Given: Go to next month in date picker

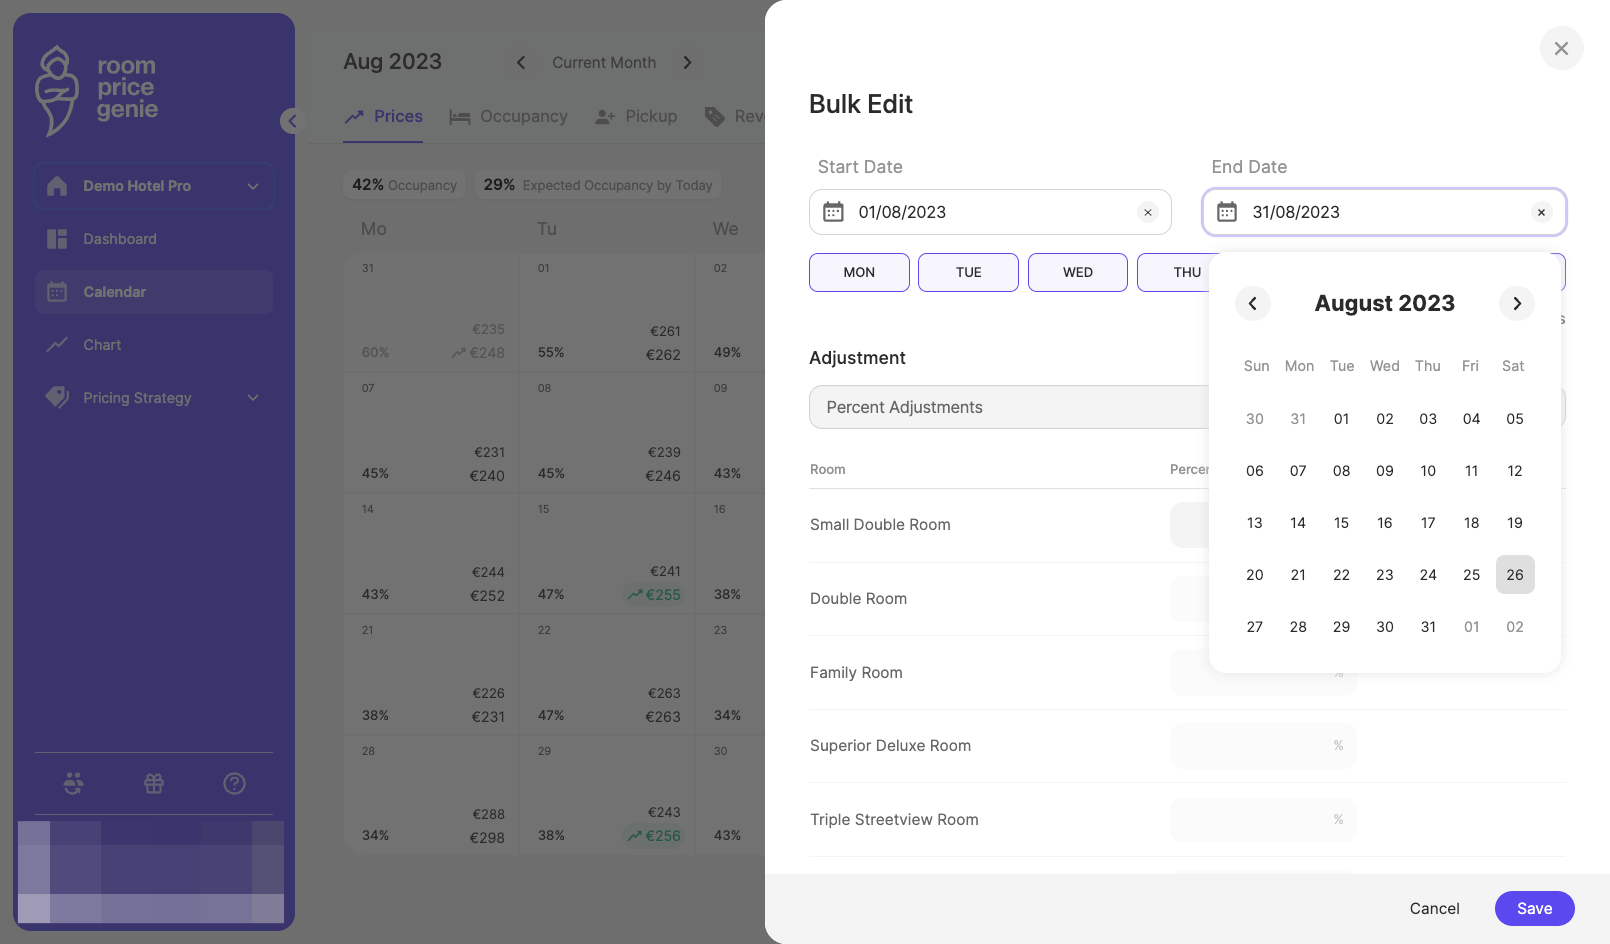Looking at the screenshot, I should click(x=1517, y=303).
